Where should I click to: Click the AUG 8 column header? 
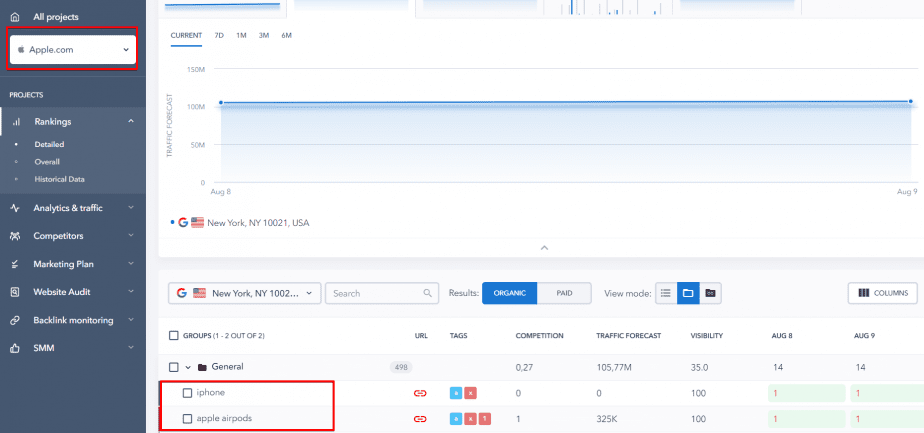783,336
